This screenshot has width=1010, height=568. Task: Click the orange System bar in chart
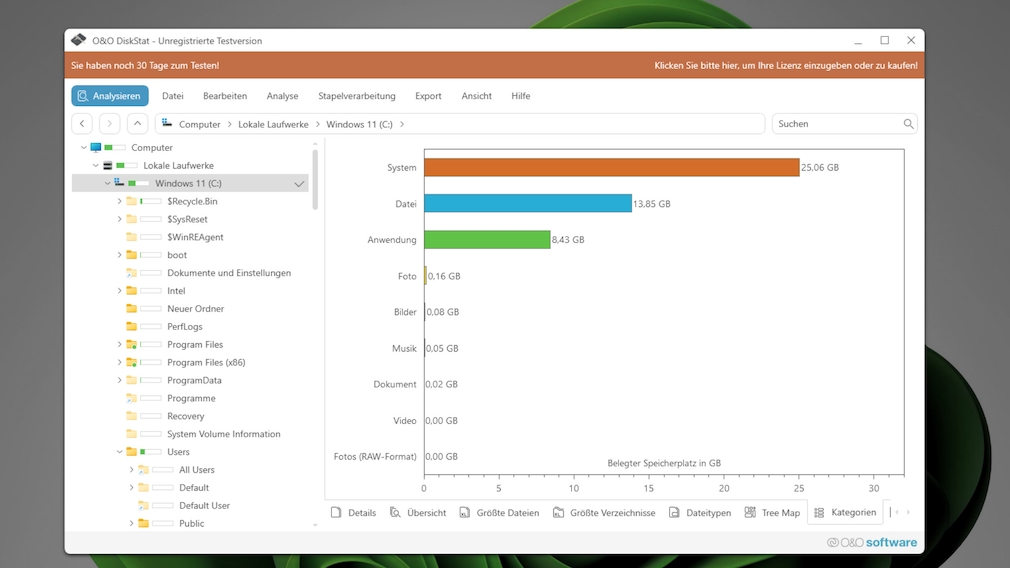(611, 167)
